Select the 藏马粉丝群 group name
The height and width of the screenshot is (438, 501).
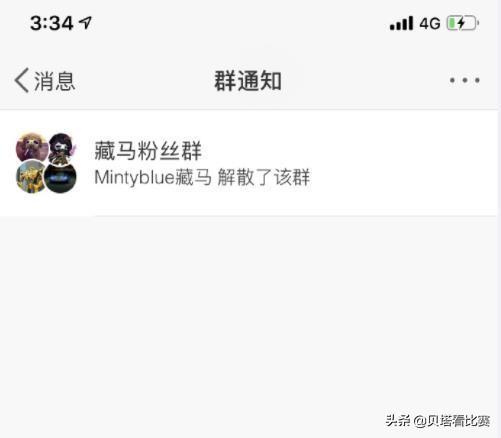click(148, 151)
